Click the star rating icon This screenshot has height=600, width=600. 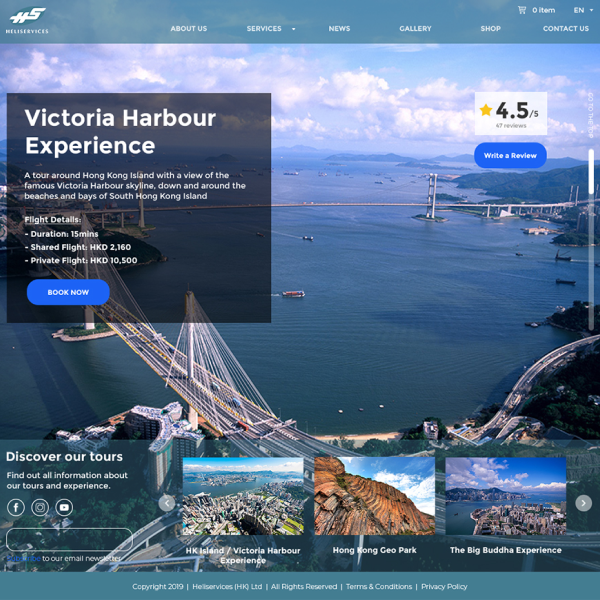[x=486, y=110]
